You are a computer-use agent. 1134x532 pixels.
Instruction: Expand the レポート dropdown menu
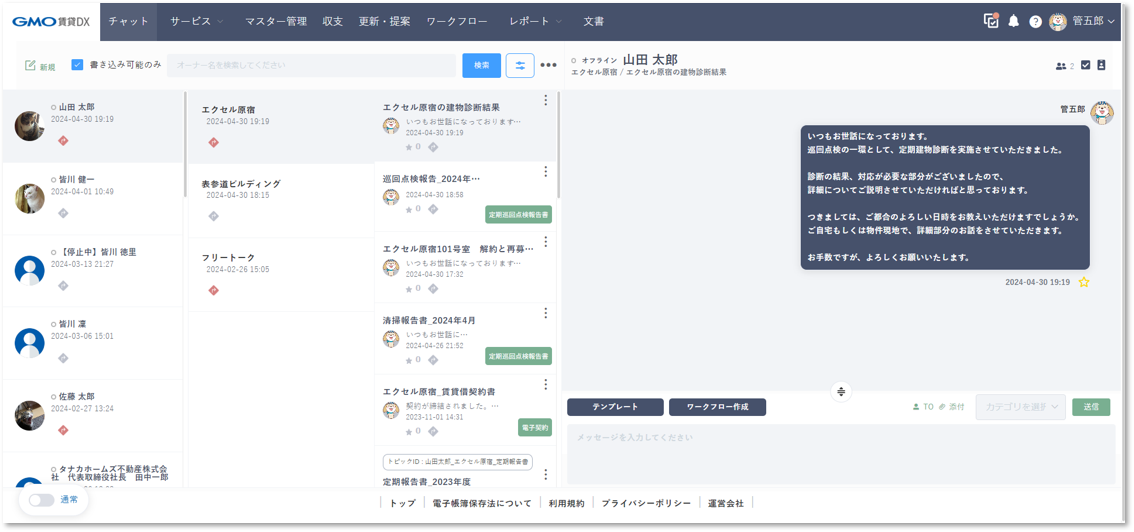tap(536, 22)
